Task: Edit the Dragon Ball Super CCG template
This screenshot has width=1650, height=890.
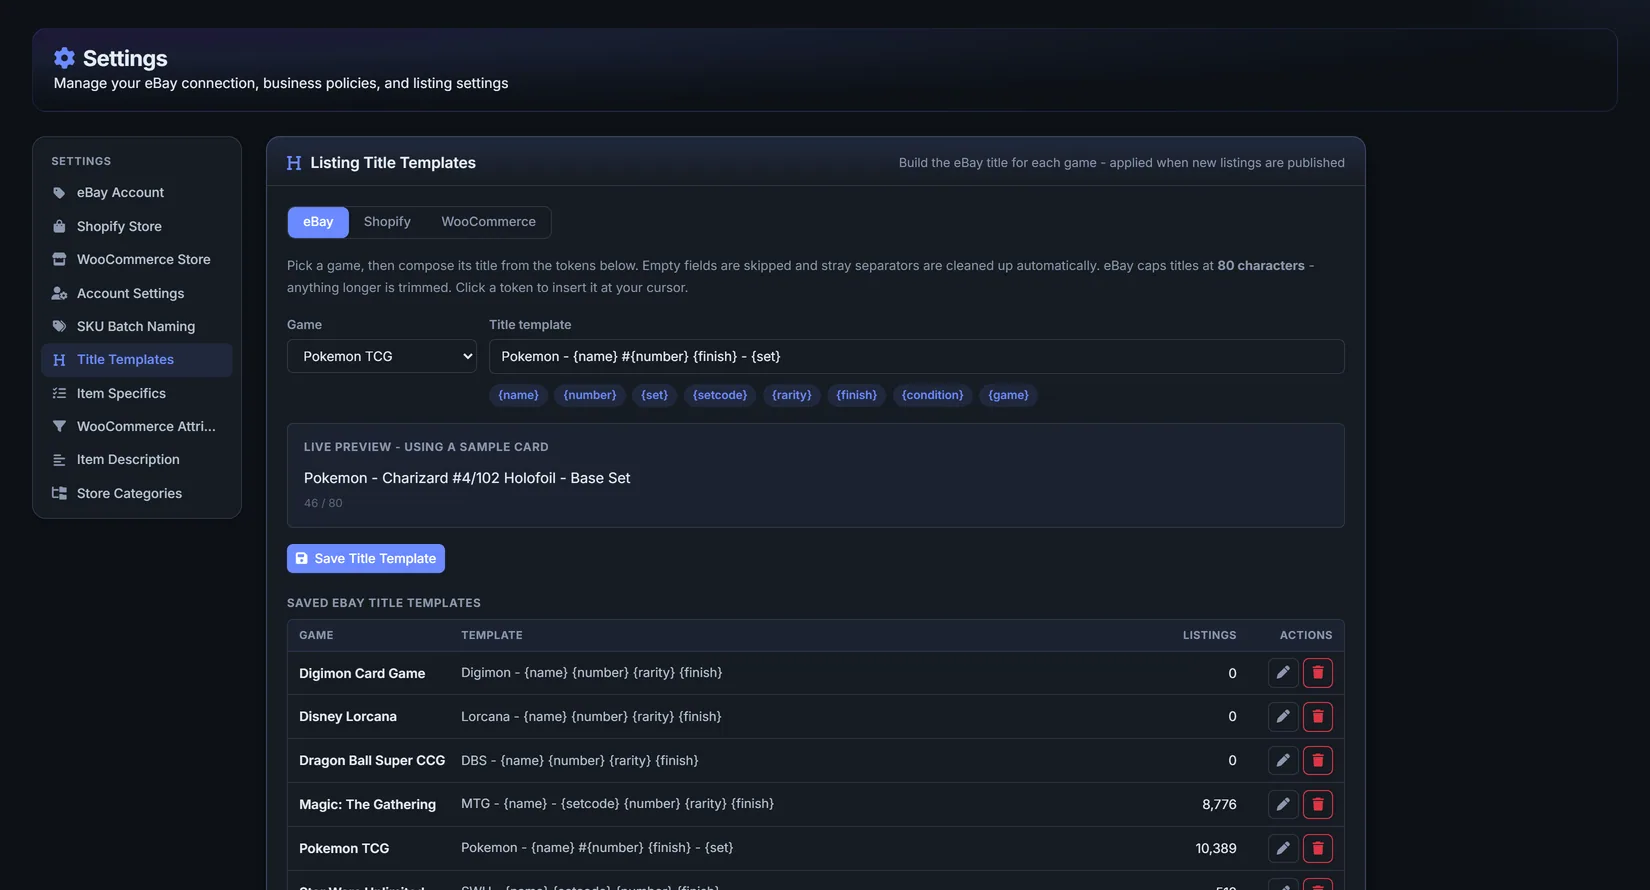Action: click(1283, 761)
